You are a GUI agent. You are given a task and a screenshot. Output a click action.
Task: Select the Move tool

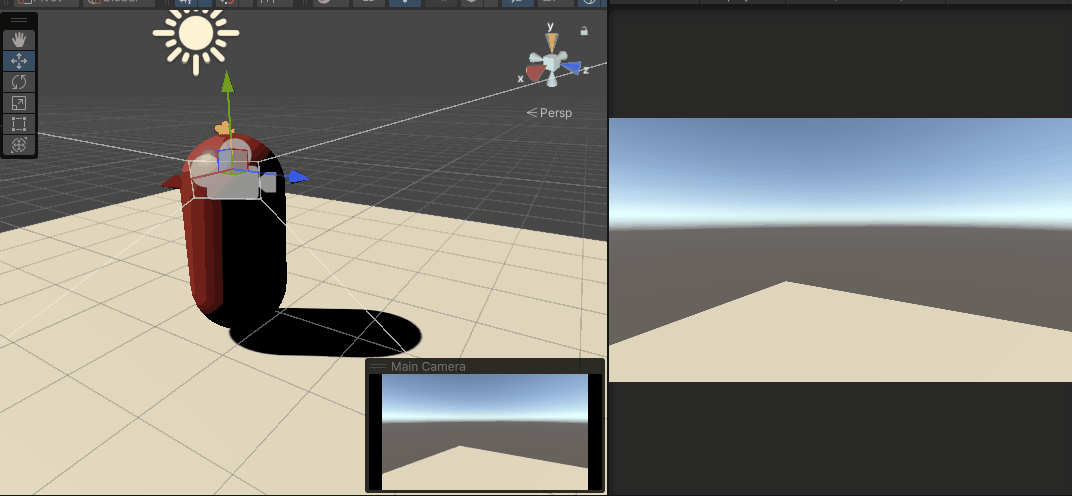[x=18, y=61]
